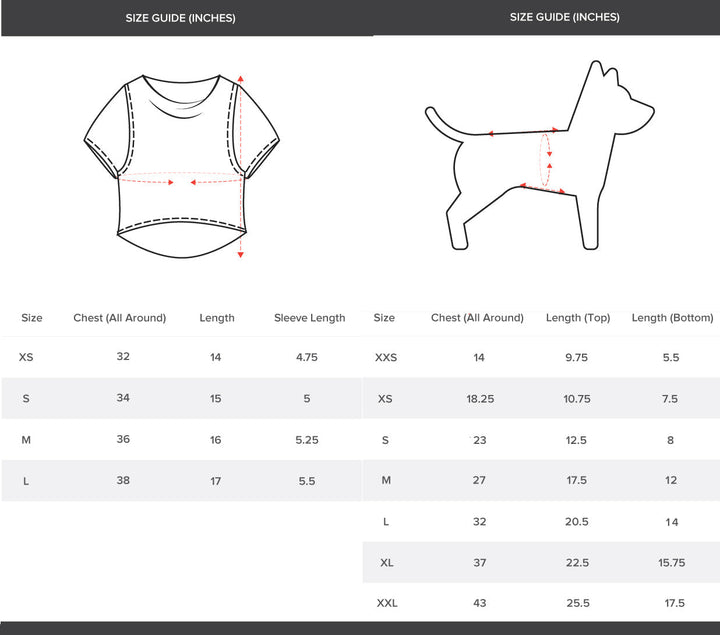The width and height of the screenshot is (720, 635).
Task: Click the 4.75 sleeve length value
Action: 307,357
